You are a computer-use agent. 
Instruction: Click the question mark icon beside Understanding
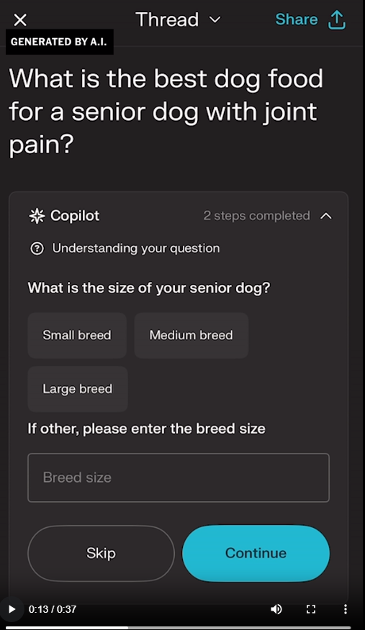click(x=37, y=249)
